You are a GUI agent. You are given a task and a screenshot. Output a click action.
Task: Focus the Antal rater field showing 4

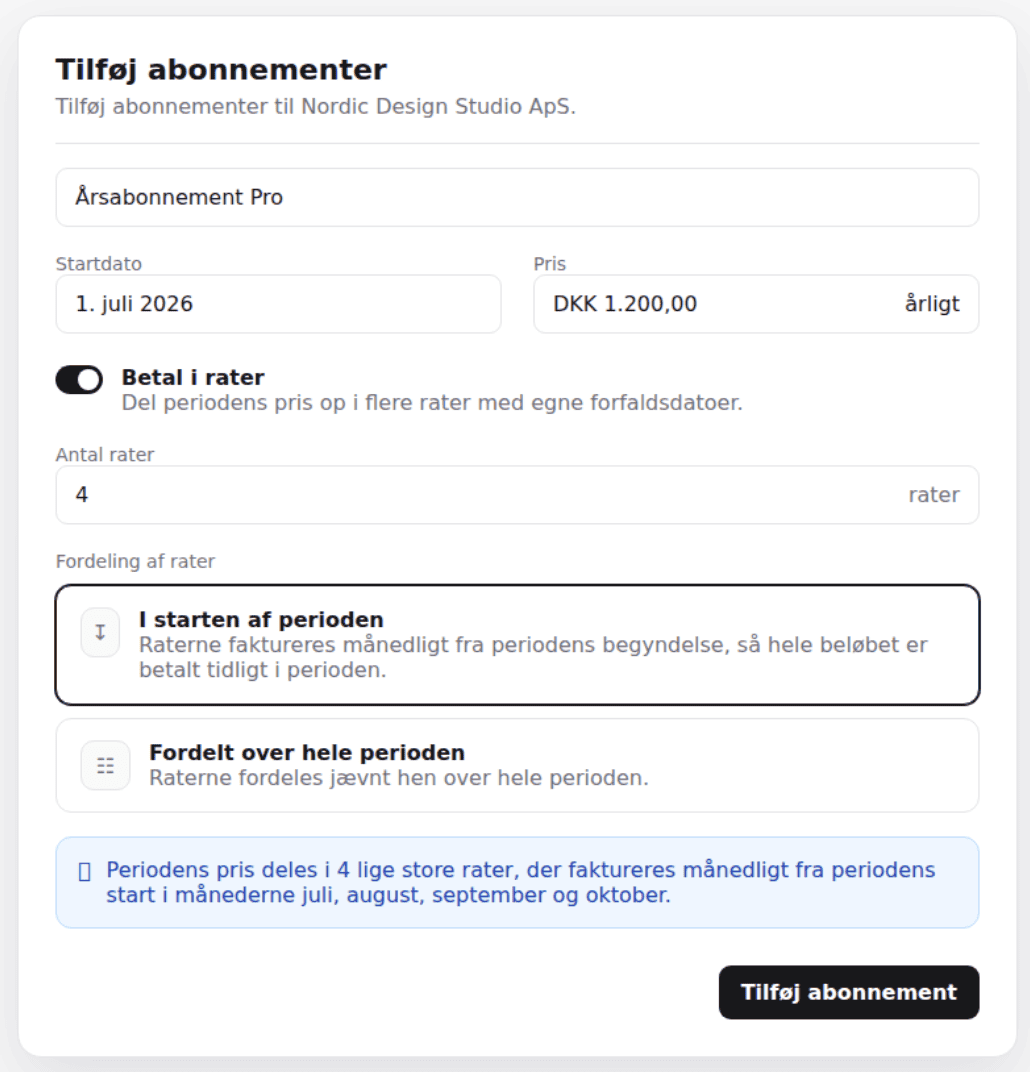click(517, 495)
